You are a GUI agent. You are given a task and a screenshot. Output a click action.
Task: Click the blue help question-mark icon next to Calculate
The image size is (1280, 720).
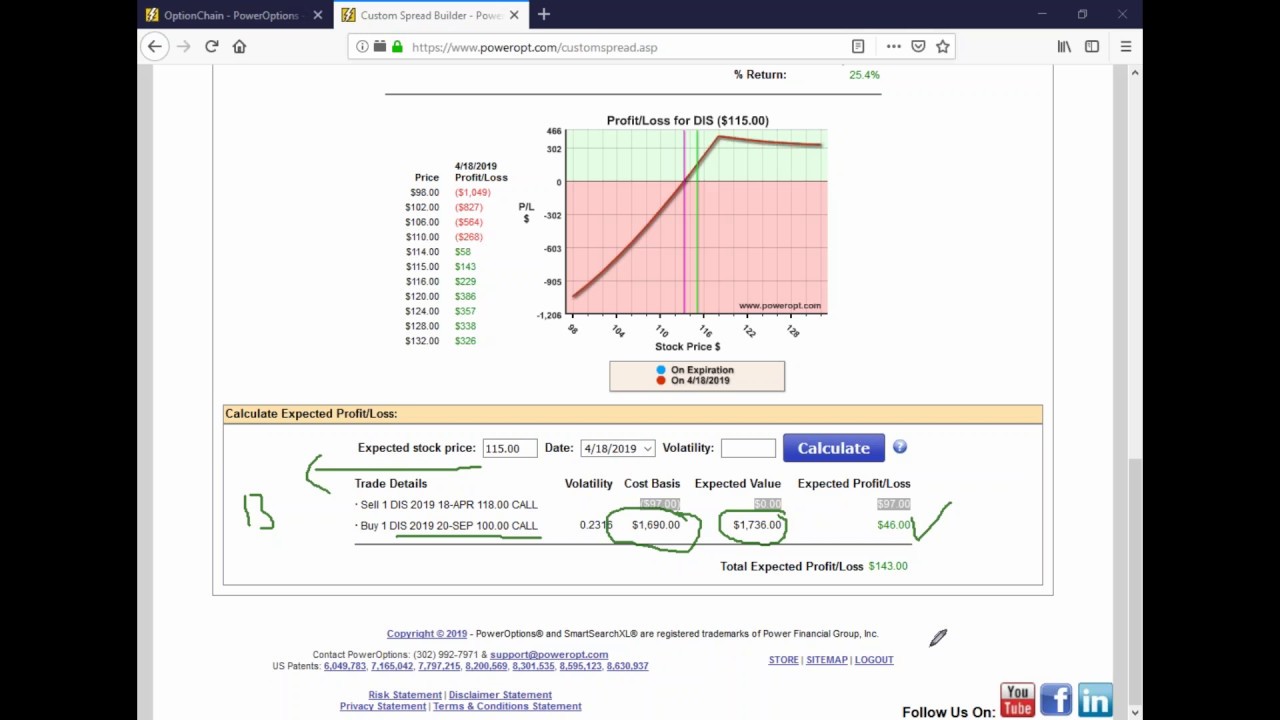(x=900, y=447)
